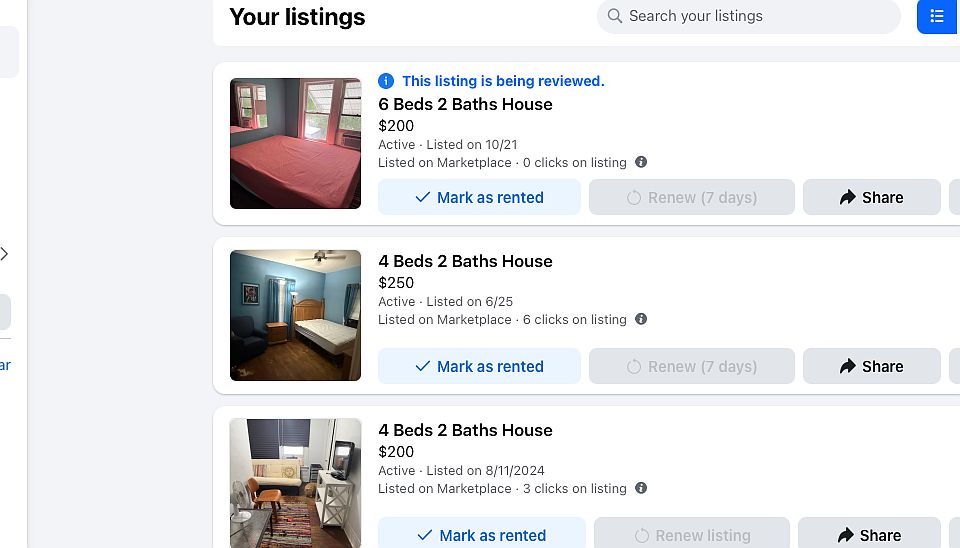This screenshot has height=548, width=960.
Task: Click the search magnifier icon
Action: tap(613, 16)
